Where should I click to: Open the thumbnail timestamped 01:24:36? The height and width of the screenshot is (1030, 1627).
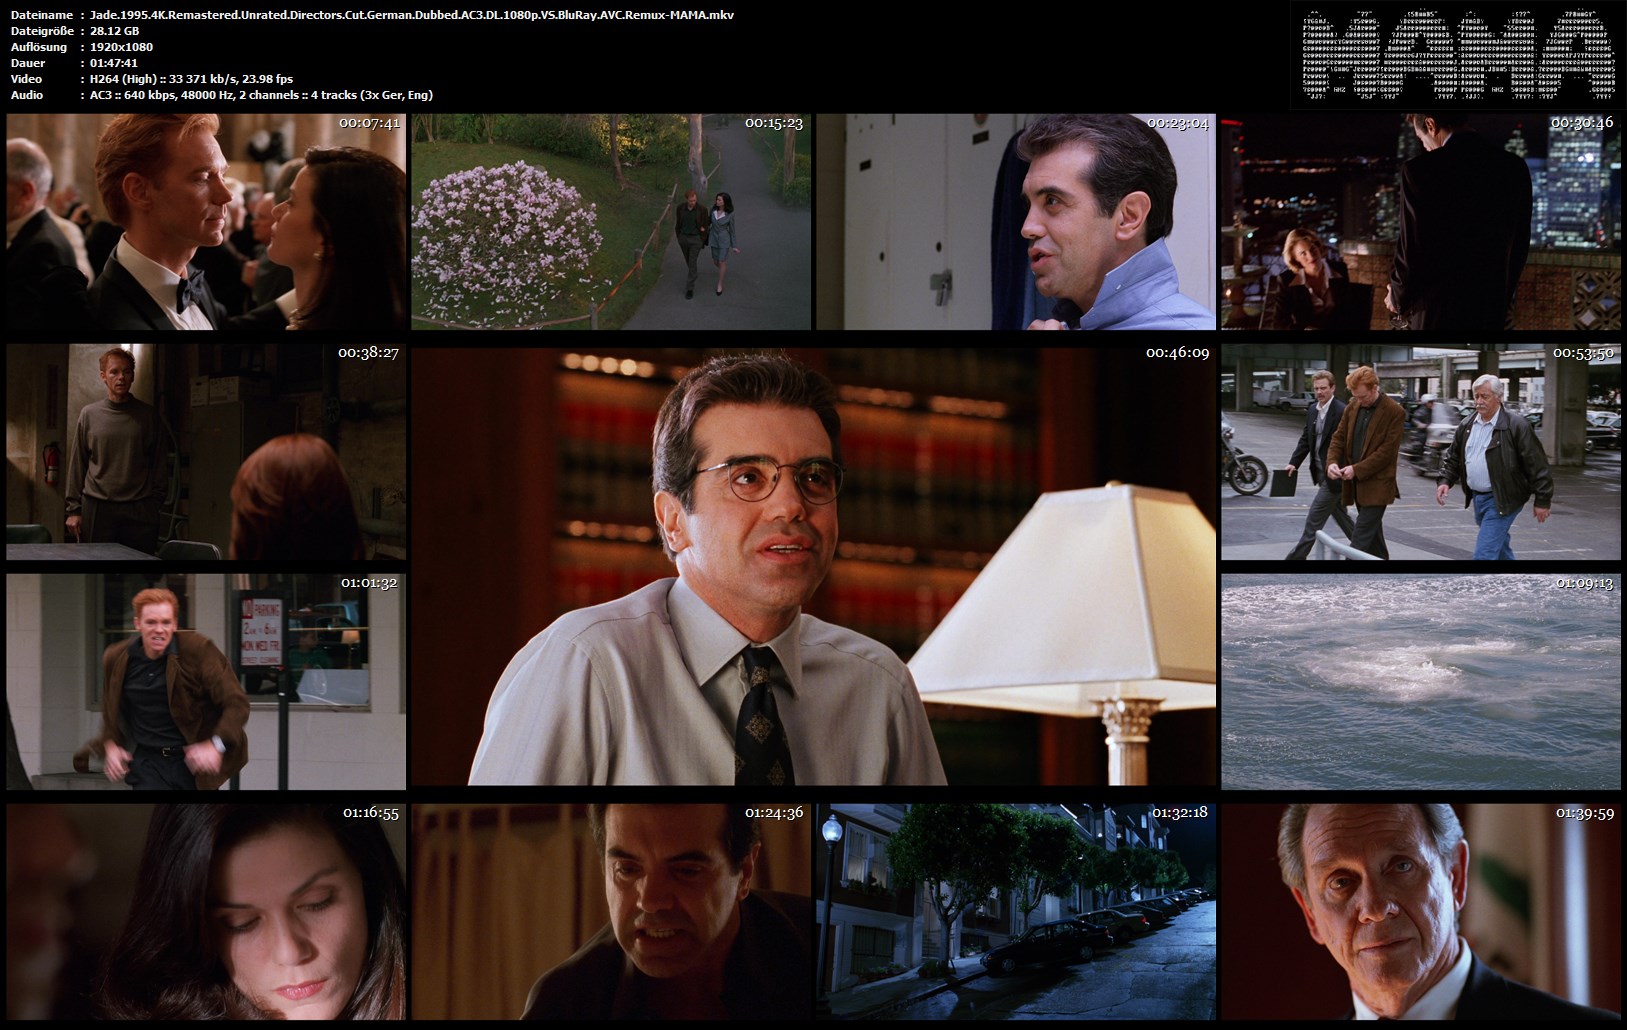pos(611,912)
